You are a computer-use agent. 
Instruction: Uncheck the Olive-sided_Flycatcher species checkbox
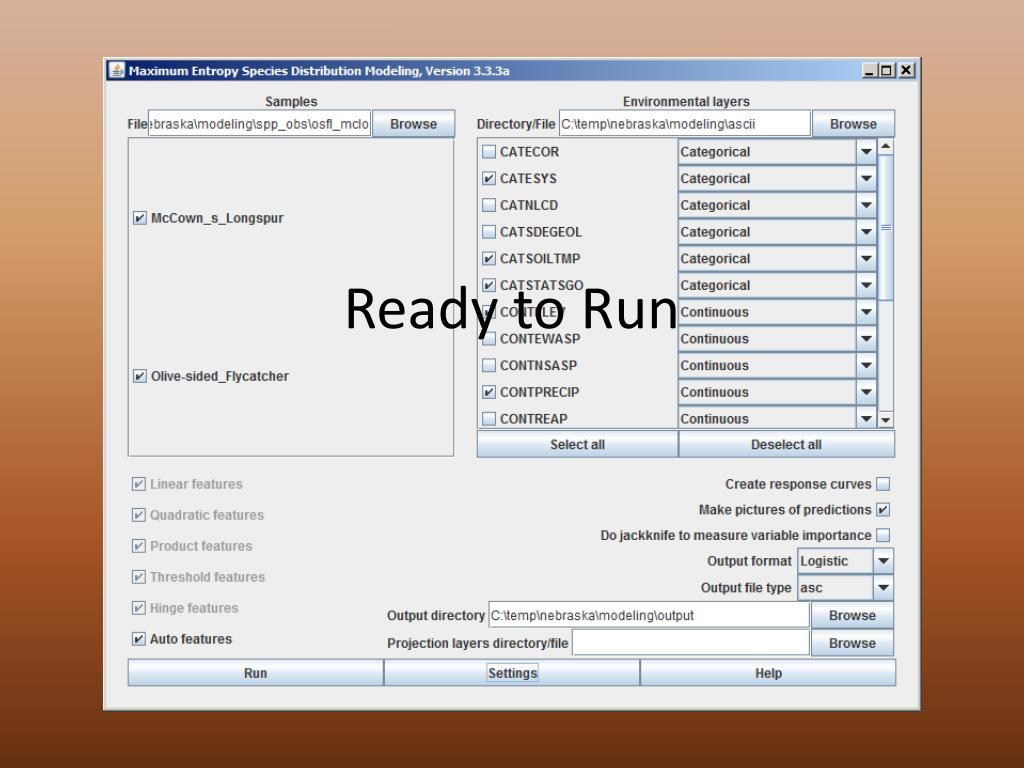[x=140, y=376]
